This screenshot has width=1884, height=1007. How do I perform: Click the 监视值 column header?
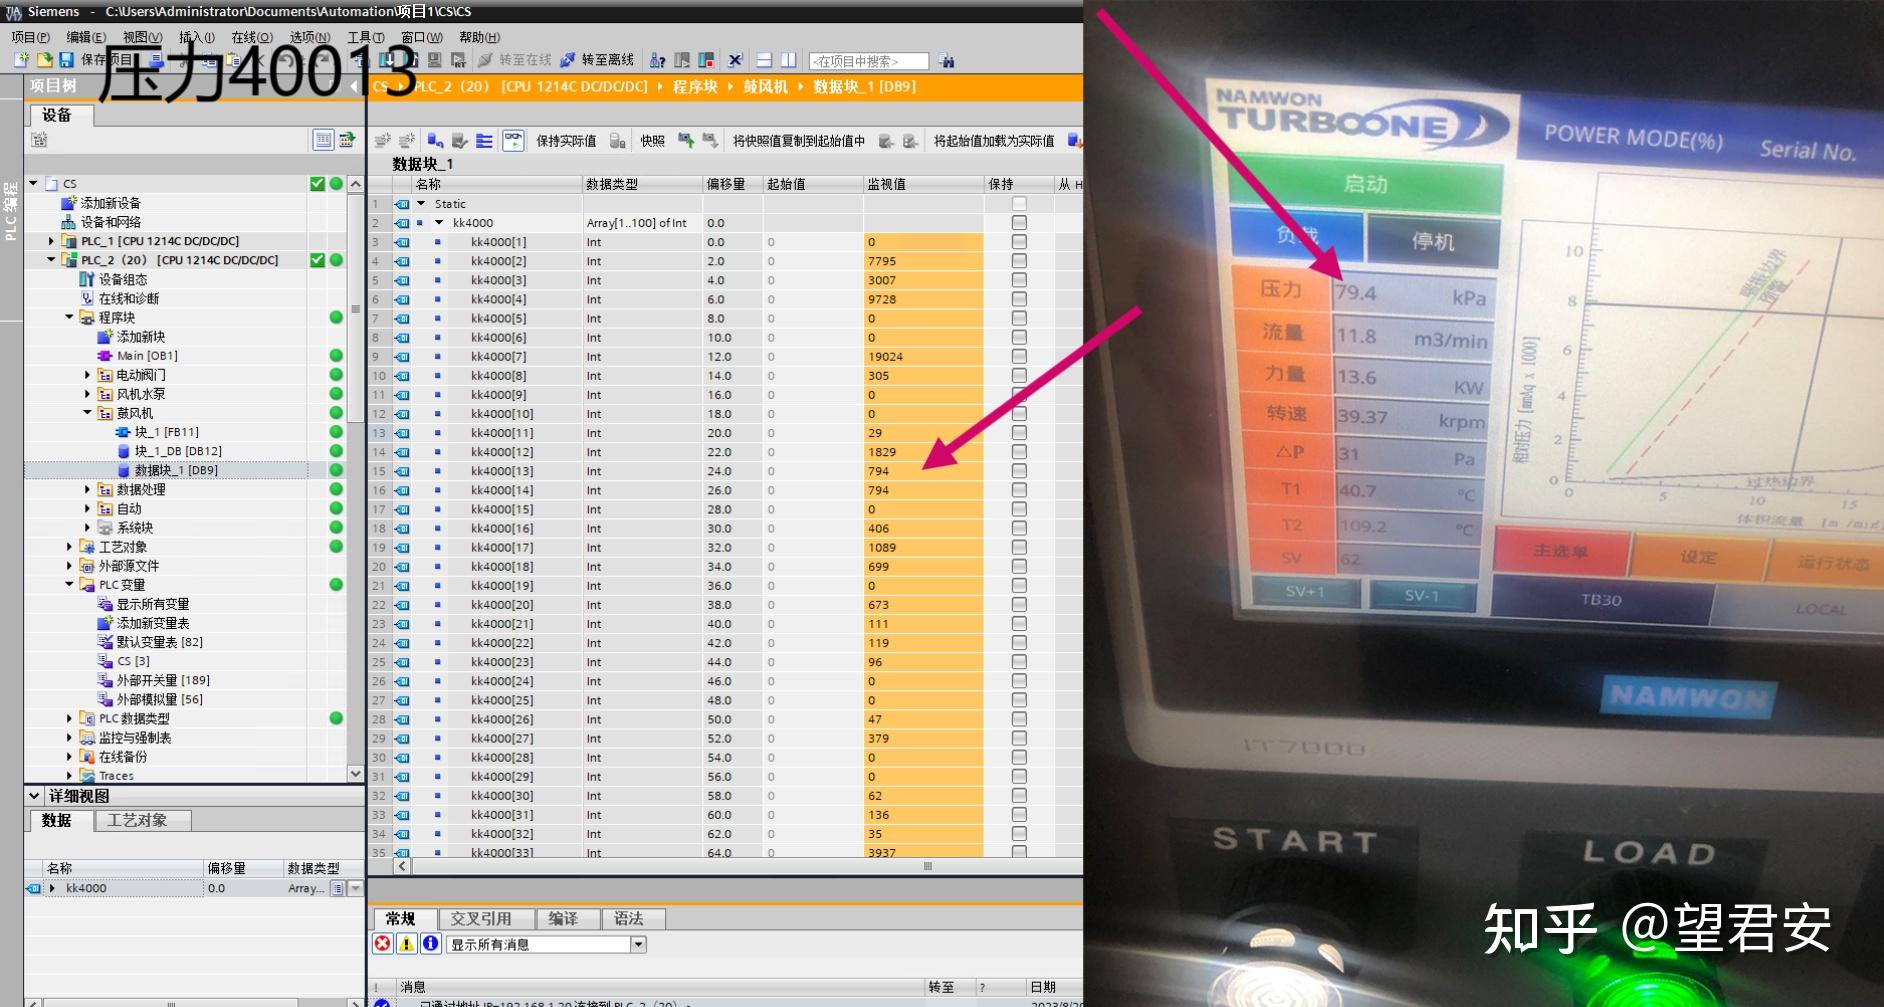coord(924,184)
